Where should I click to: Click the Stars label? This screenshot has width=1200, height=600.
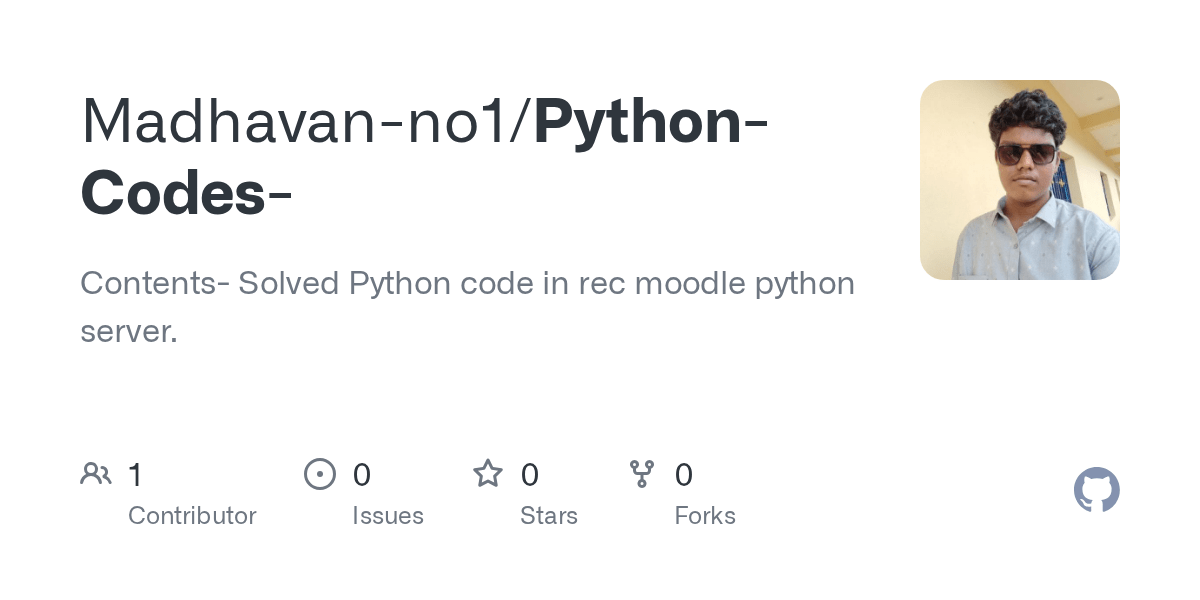pos(549,516)
